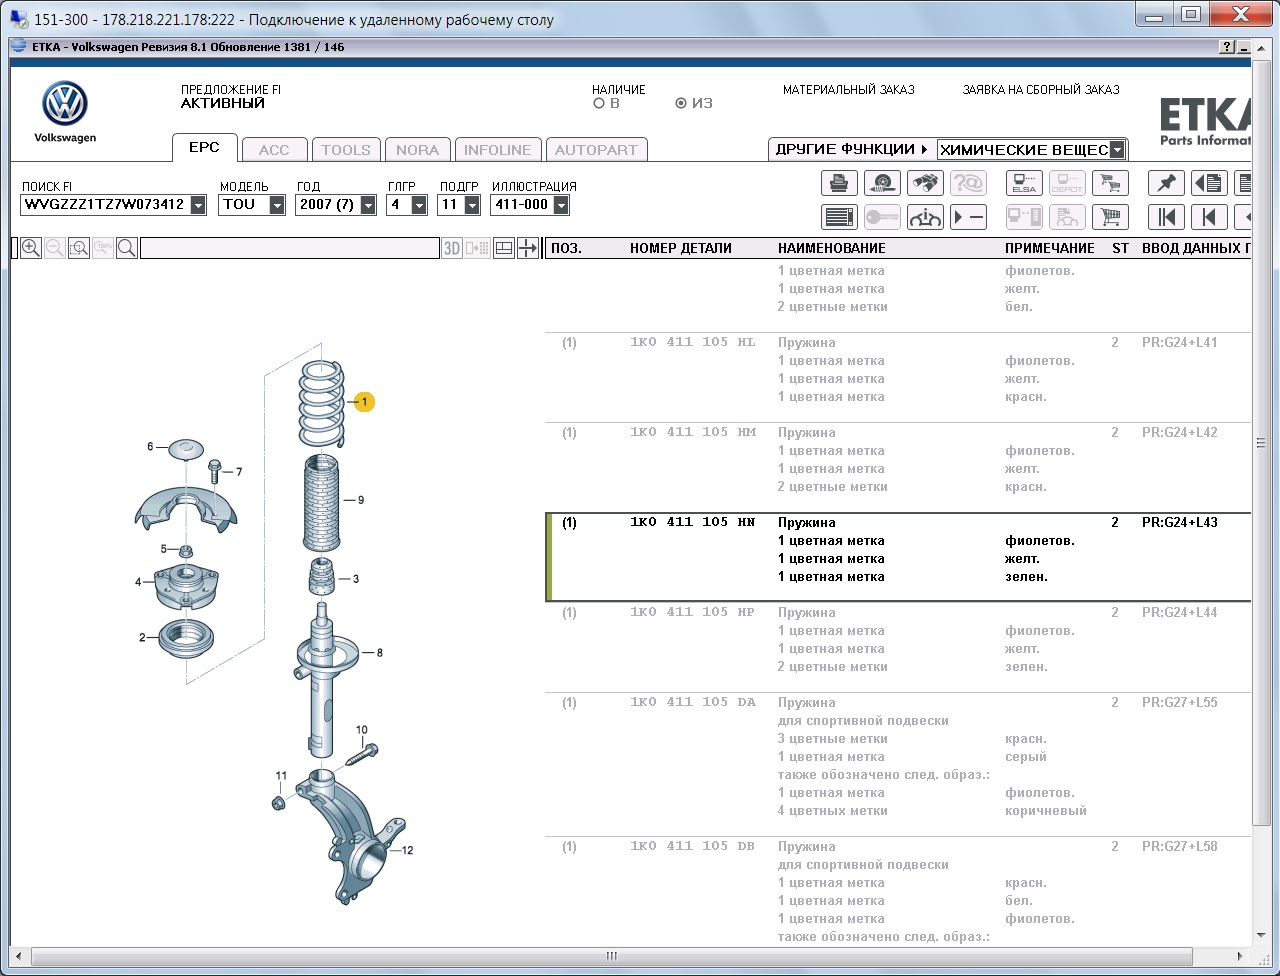This screenshot has height=976, width=1280.
Task: Switch to the TOOLS tab
Action: click(346, 150)
